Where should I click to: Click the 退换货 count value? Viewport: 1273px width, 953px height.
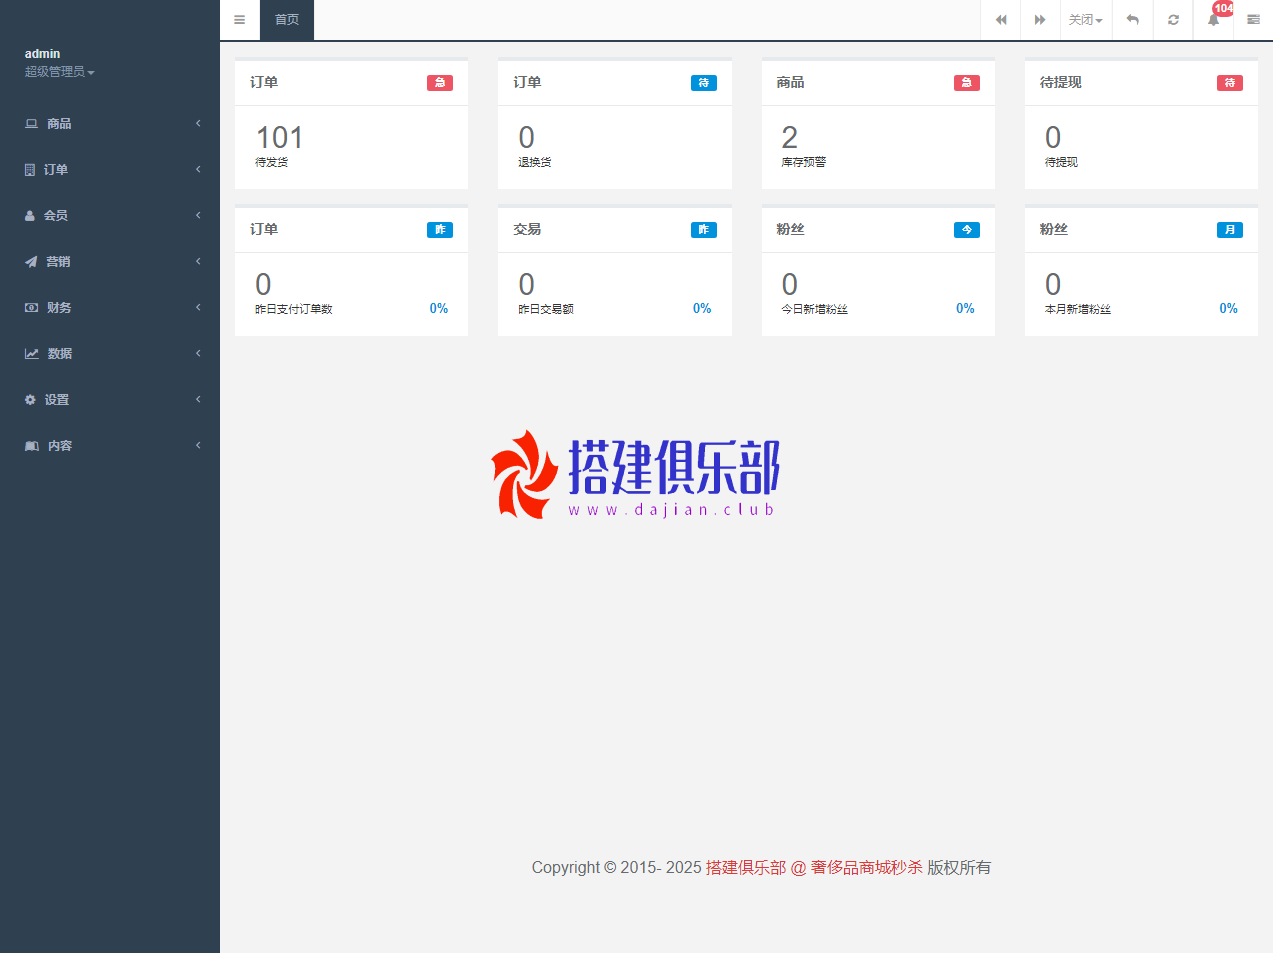click(526, 138)
